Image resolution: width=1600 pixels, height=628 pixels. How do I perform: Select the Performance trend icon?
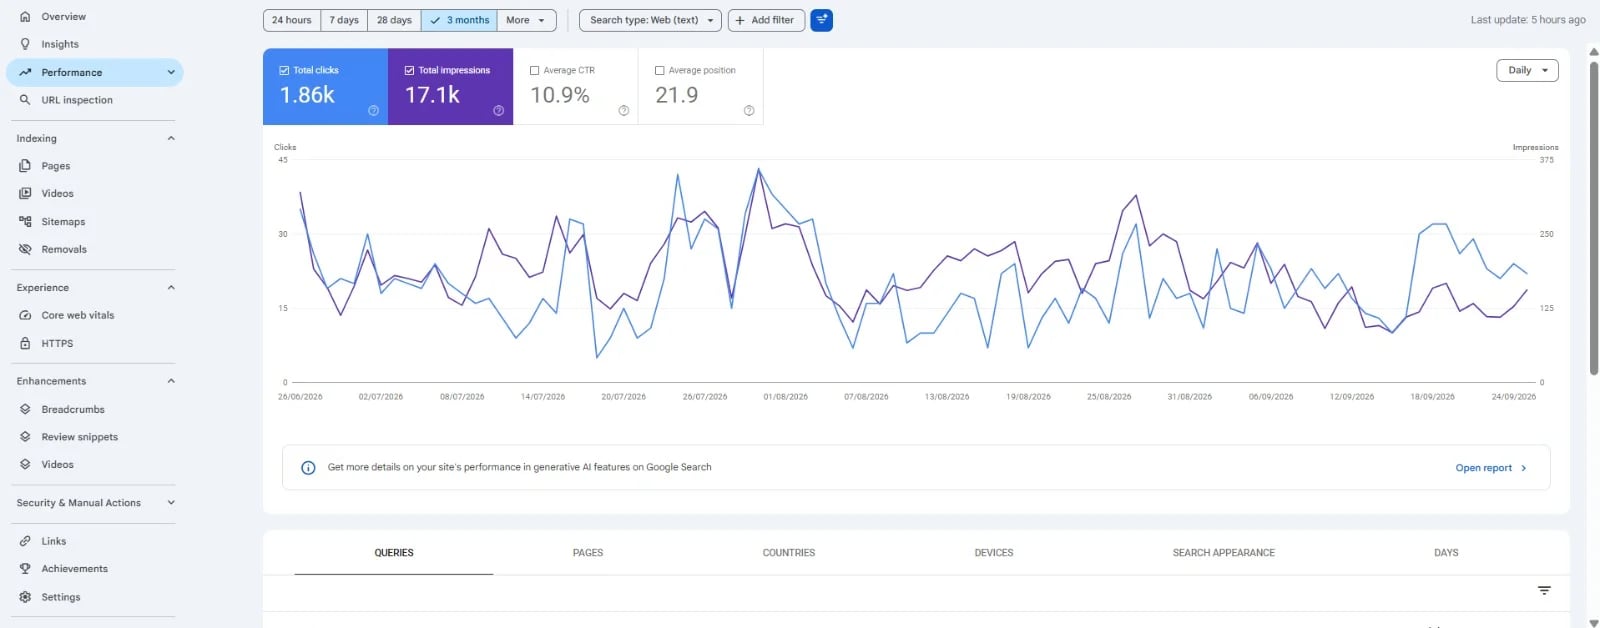coord(25,72)
